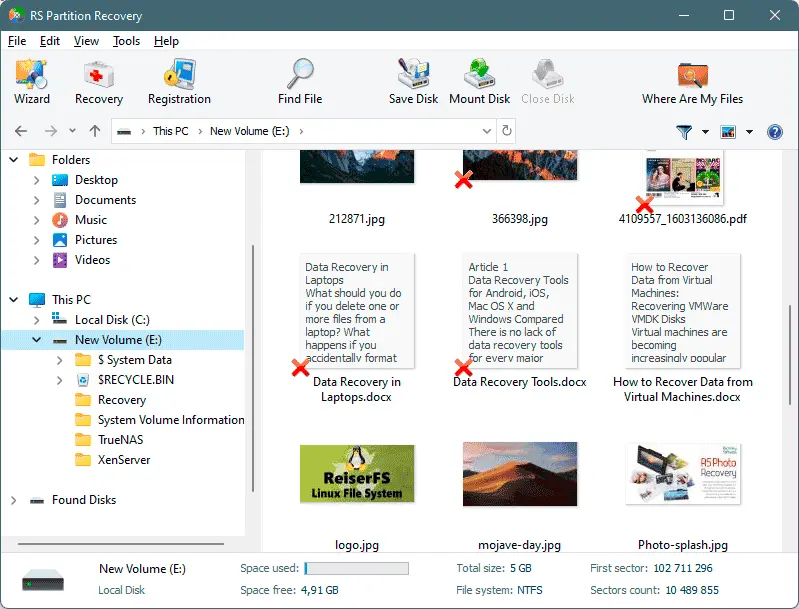
Task: Select Documents in the folder tree
Action: click(105, 200)
